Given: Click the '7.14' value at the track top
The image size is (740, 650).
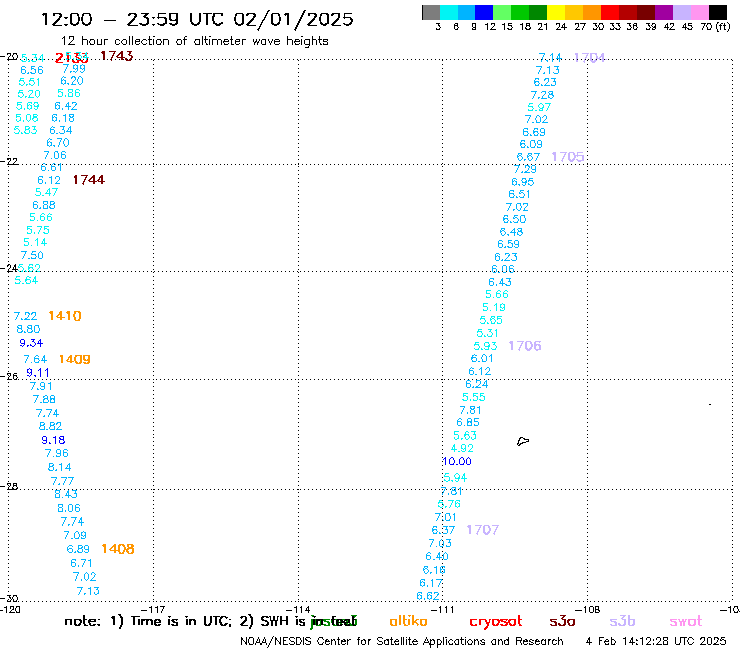Looking at the screenshot, I should (550, 58).
